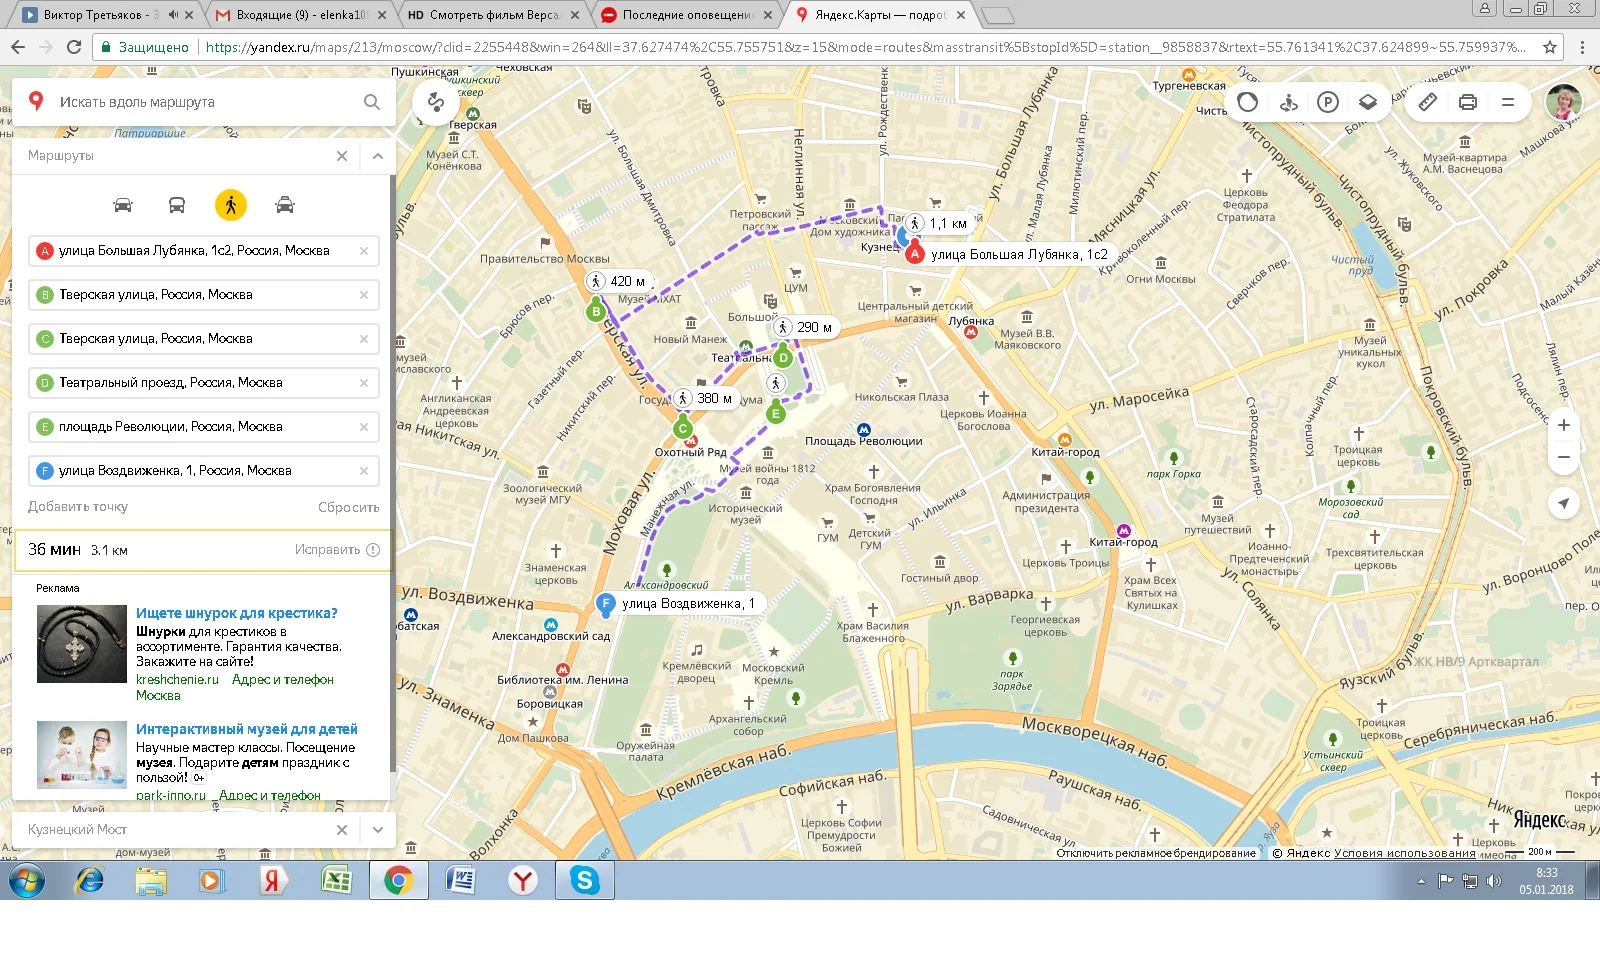Remove waypoint C Тверская улица
This screenshot has width=1600, height=960.
point(364,339)
